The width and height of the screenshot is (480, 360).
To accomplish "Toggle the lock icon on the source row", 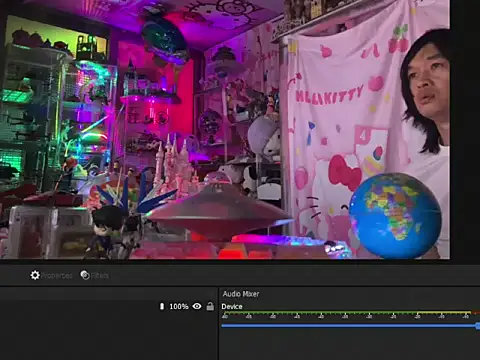I will pyautogui.click(x=210, y=306).
